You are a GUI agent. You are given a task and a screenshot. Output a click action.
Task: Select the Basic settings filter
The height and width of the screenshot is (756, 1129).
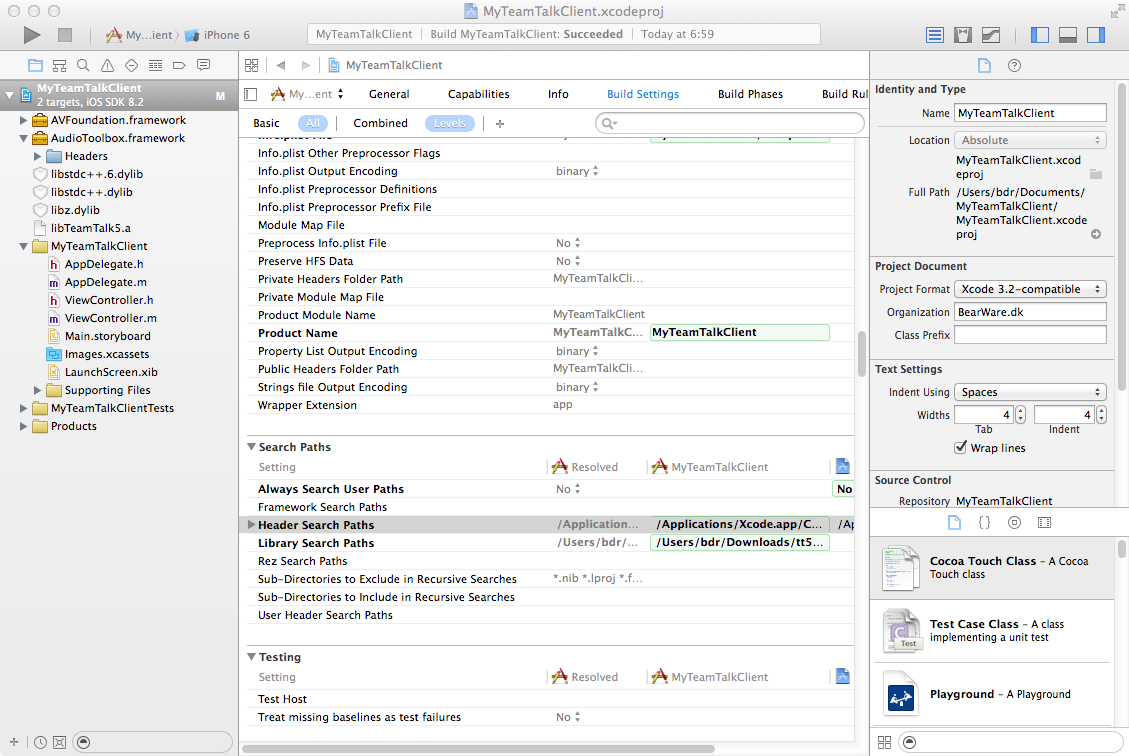266,123
